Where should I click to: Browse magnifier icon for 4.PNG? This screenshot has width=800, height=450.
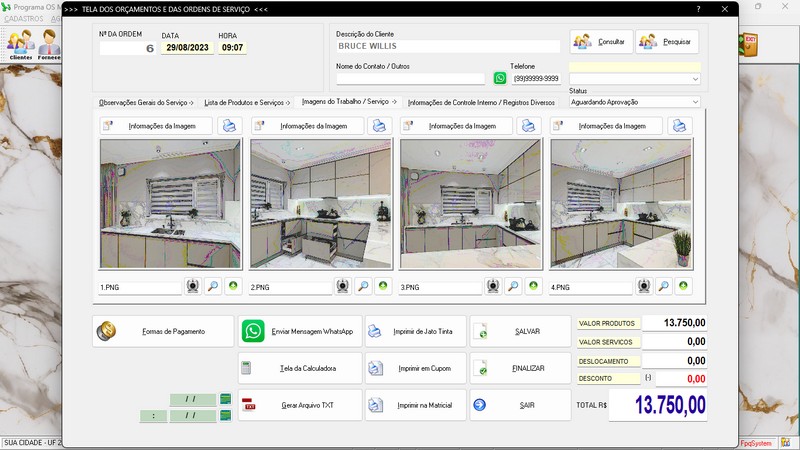[x=663, y=286]
